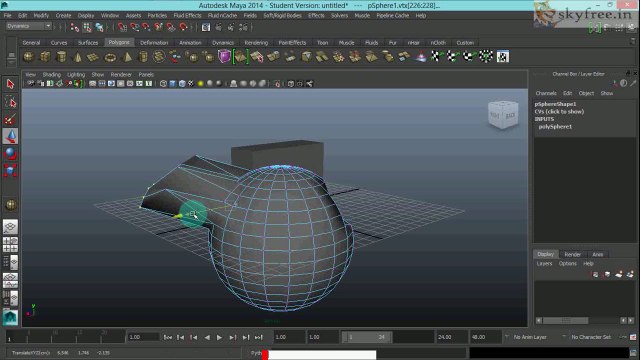Toggle snap to curves

tap(134, 27)
